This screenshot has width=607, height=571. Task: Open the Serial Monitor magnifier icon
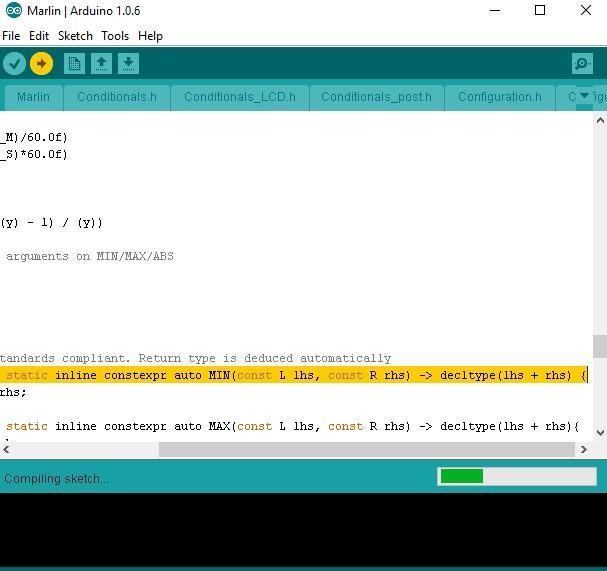click(582, 64)
